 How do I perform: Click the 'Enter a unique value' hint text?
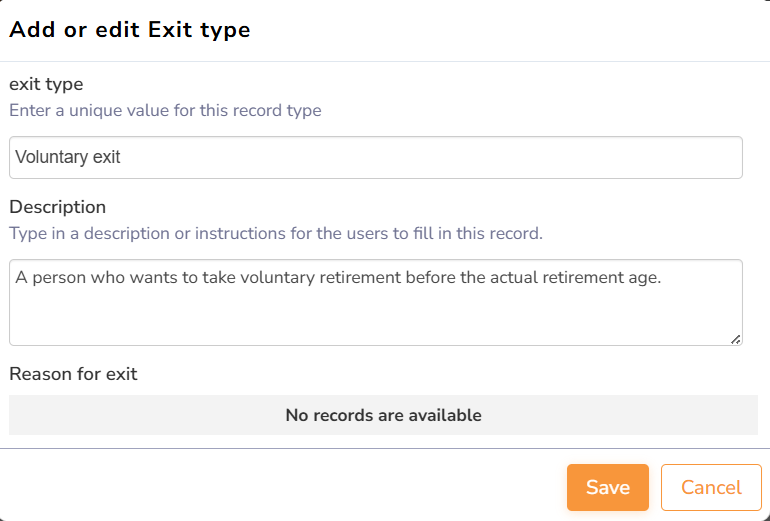click(165, 110)
